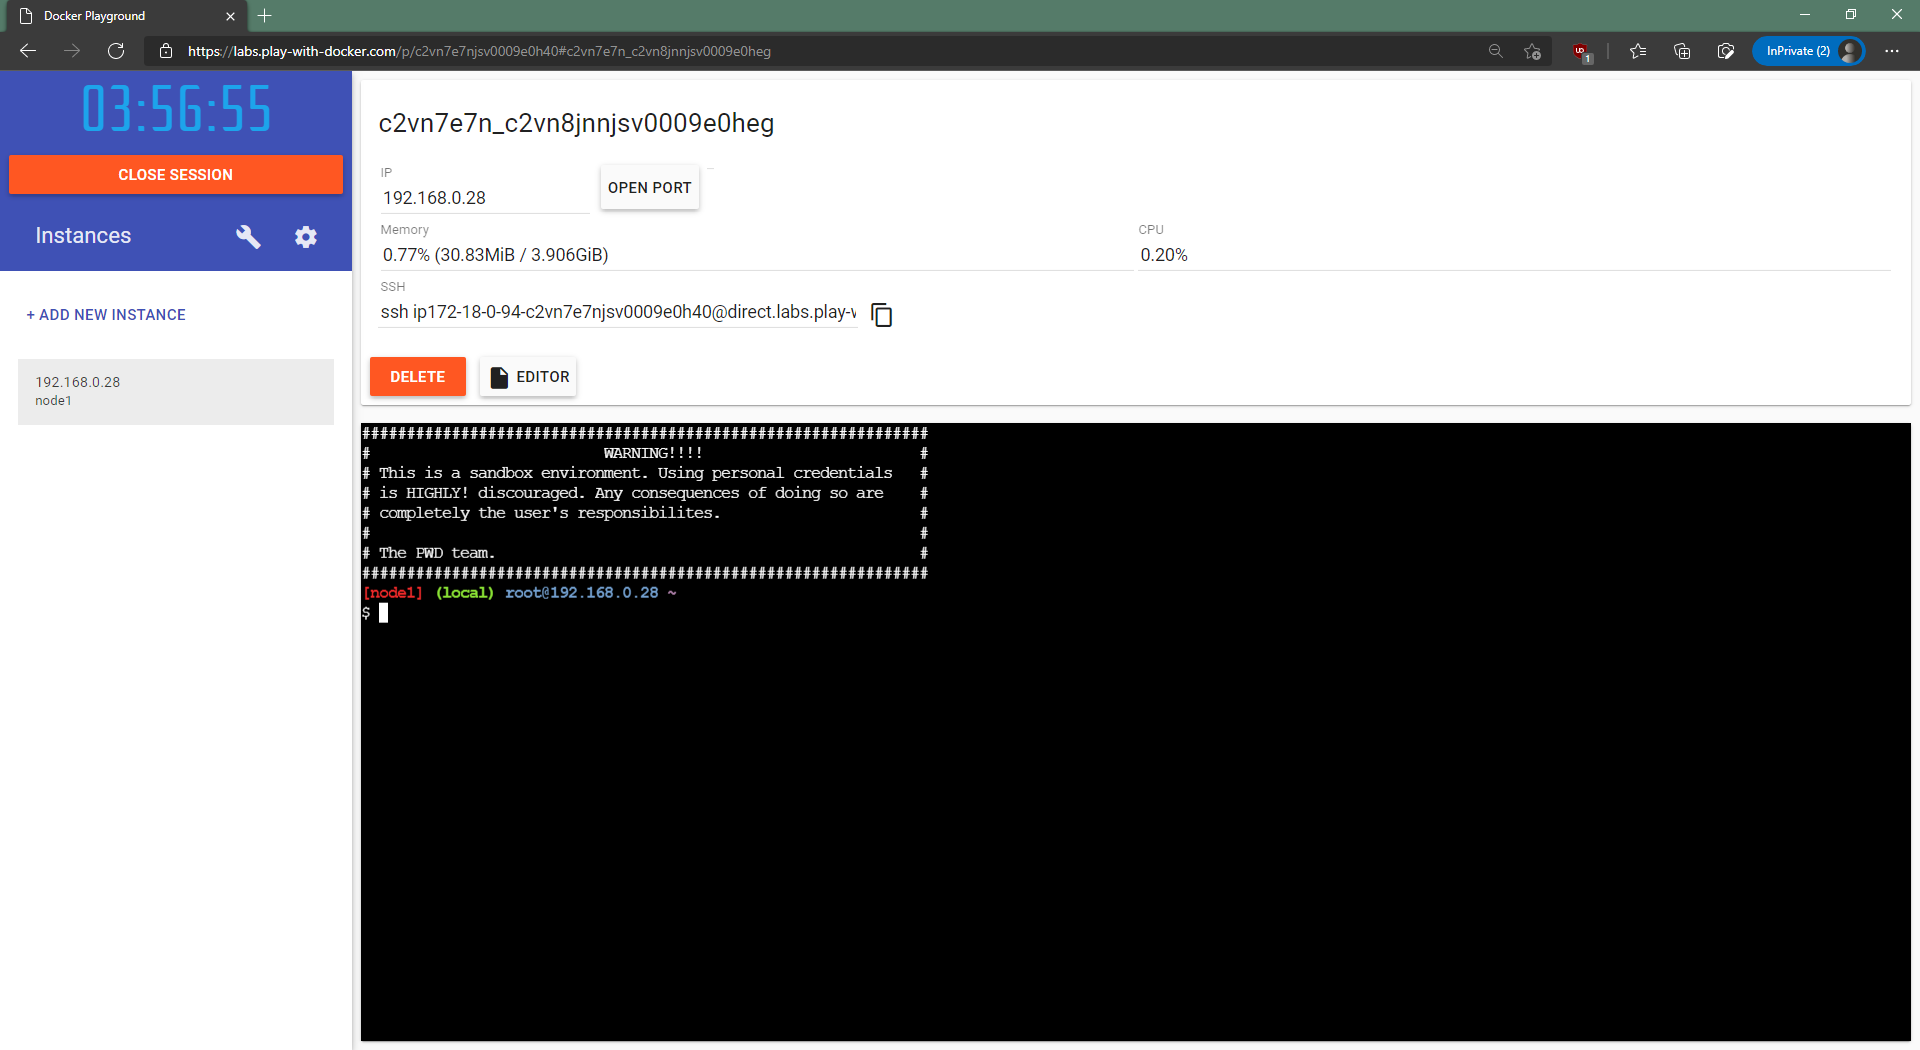Click 'The PWD team.' terminal line
The image size is (1920, 1050).
pyautogui.click(x=437, y=553)
